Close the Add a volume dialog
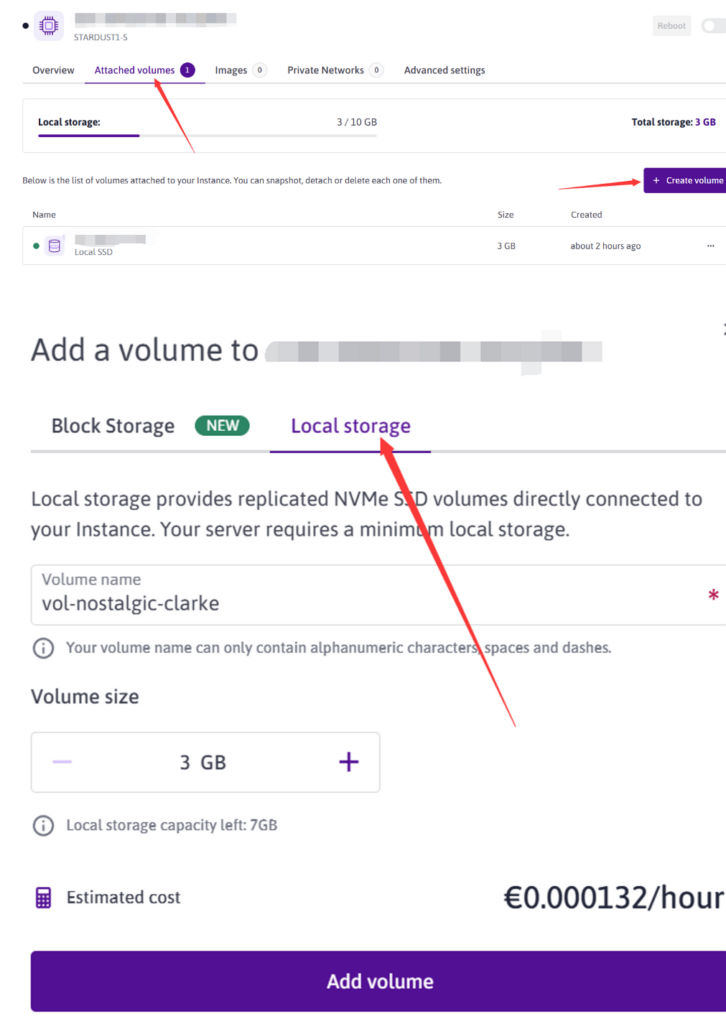This screenshot has height=1024, width=726. [x=722, y=330]
